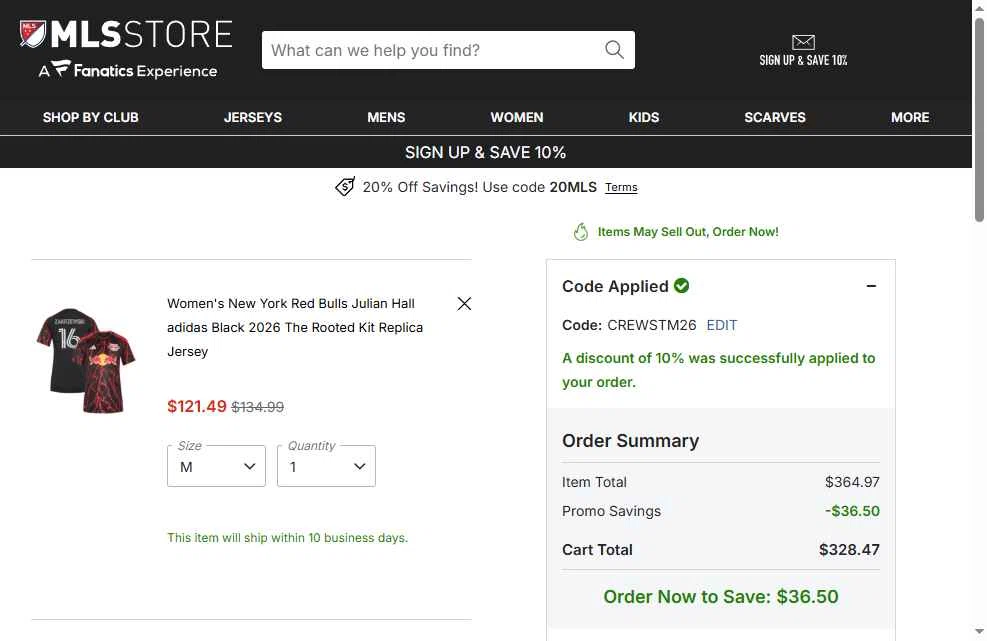Click the flame sell-out icon
Image resolution: width=987 pixels, height=641 pixels.
tap(580, 232)
